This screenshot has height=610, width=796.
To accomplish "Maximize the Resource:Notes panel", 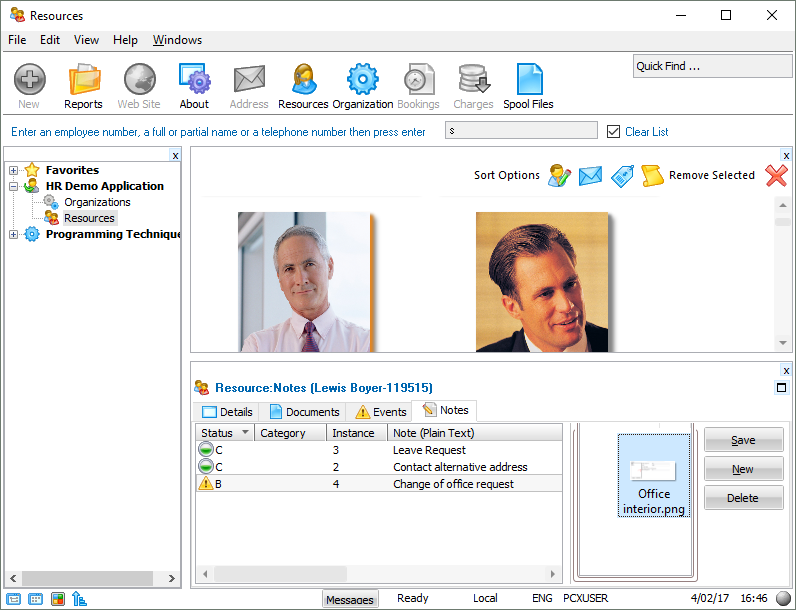I will tap(782, 388).
